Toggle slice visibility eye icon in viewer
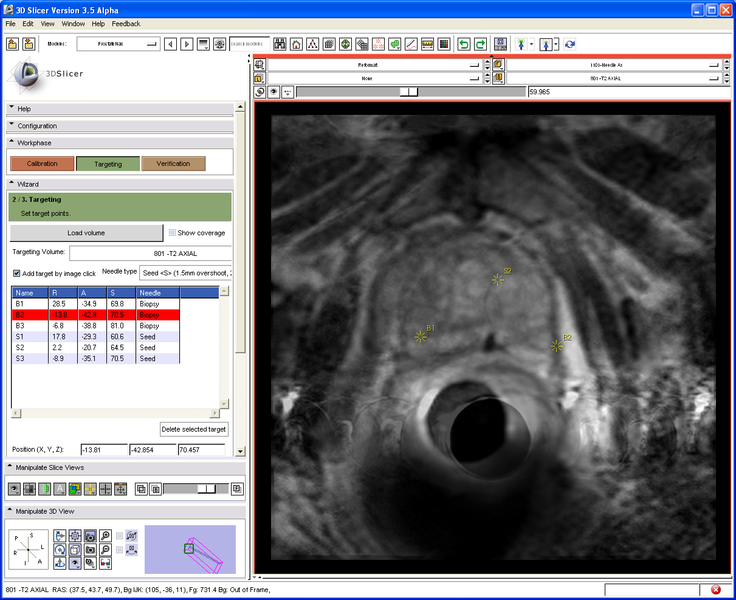This screenshot has width=736, height=600. pos(274,92)
